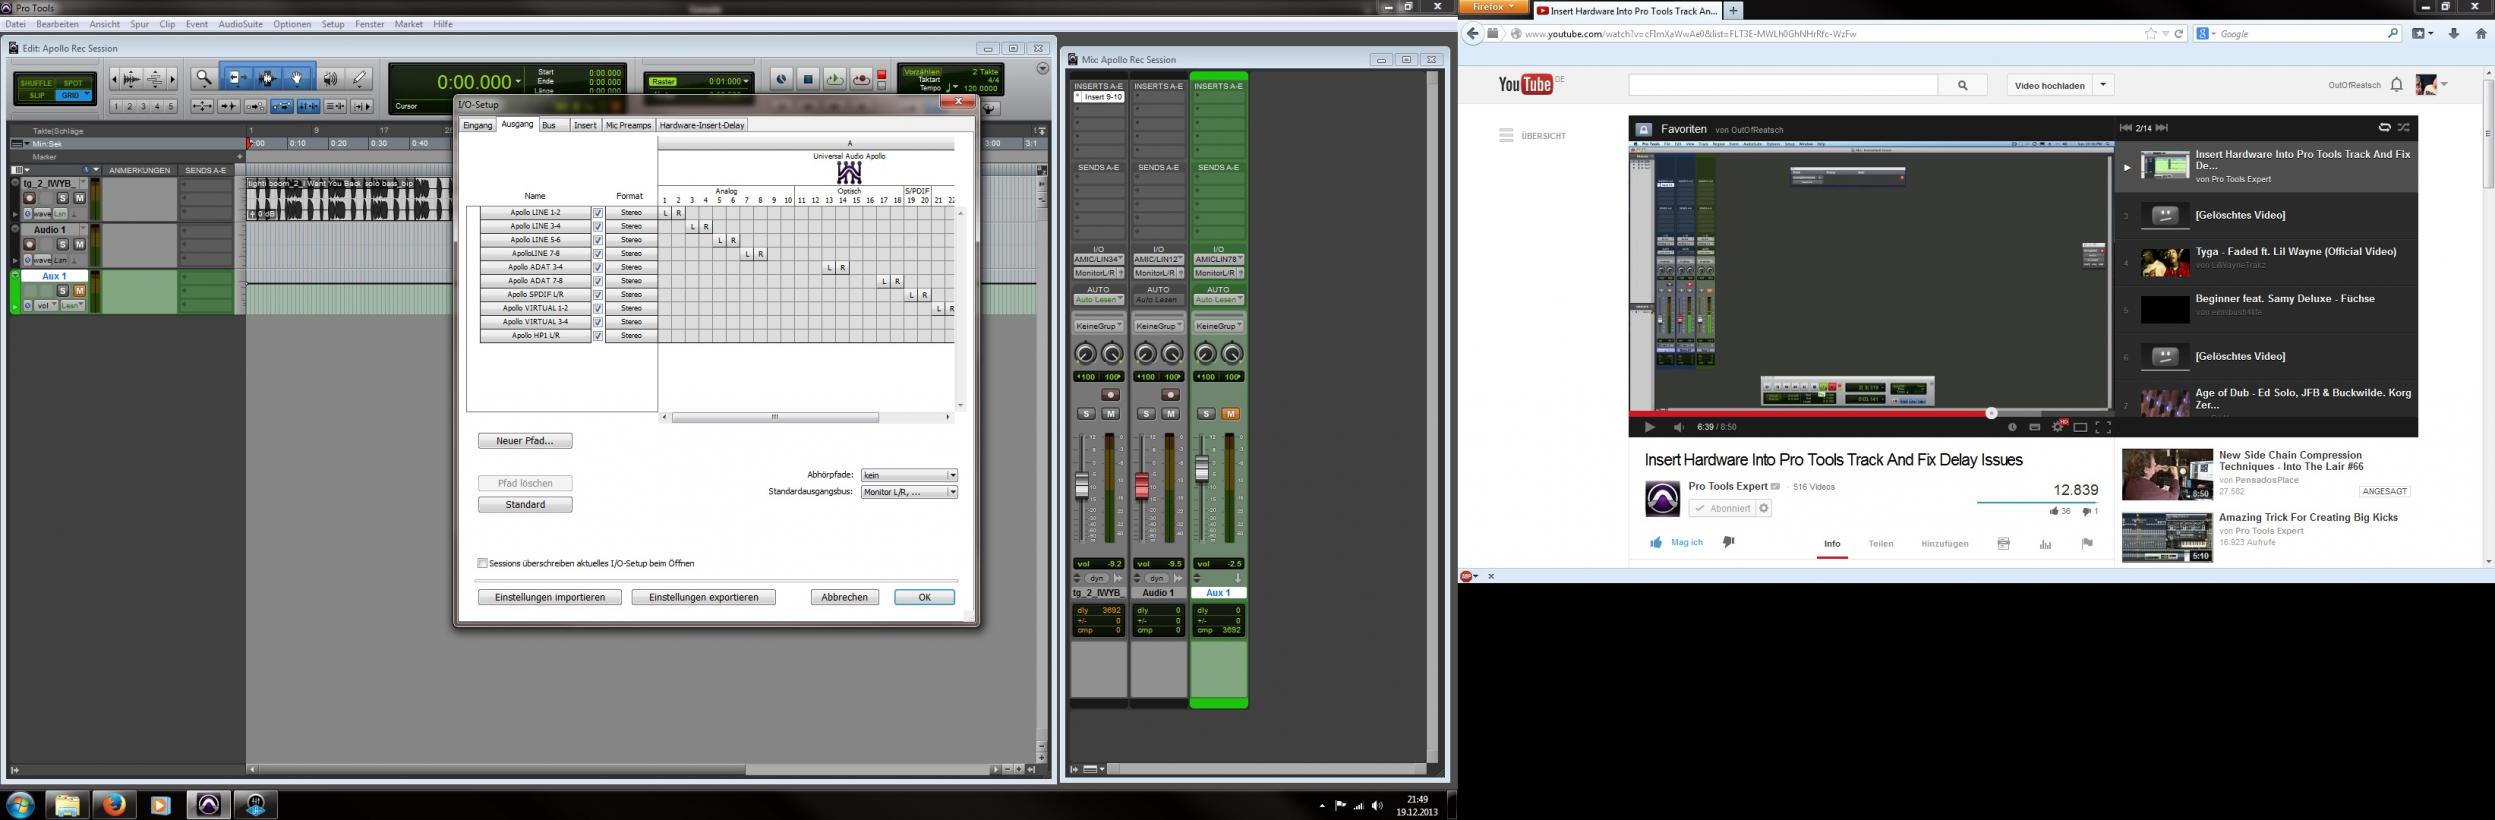2495x820 pixels.
Task: Toggle Apollo ADAT 7-8 path checkbox
Action: tap(598, 281)
